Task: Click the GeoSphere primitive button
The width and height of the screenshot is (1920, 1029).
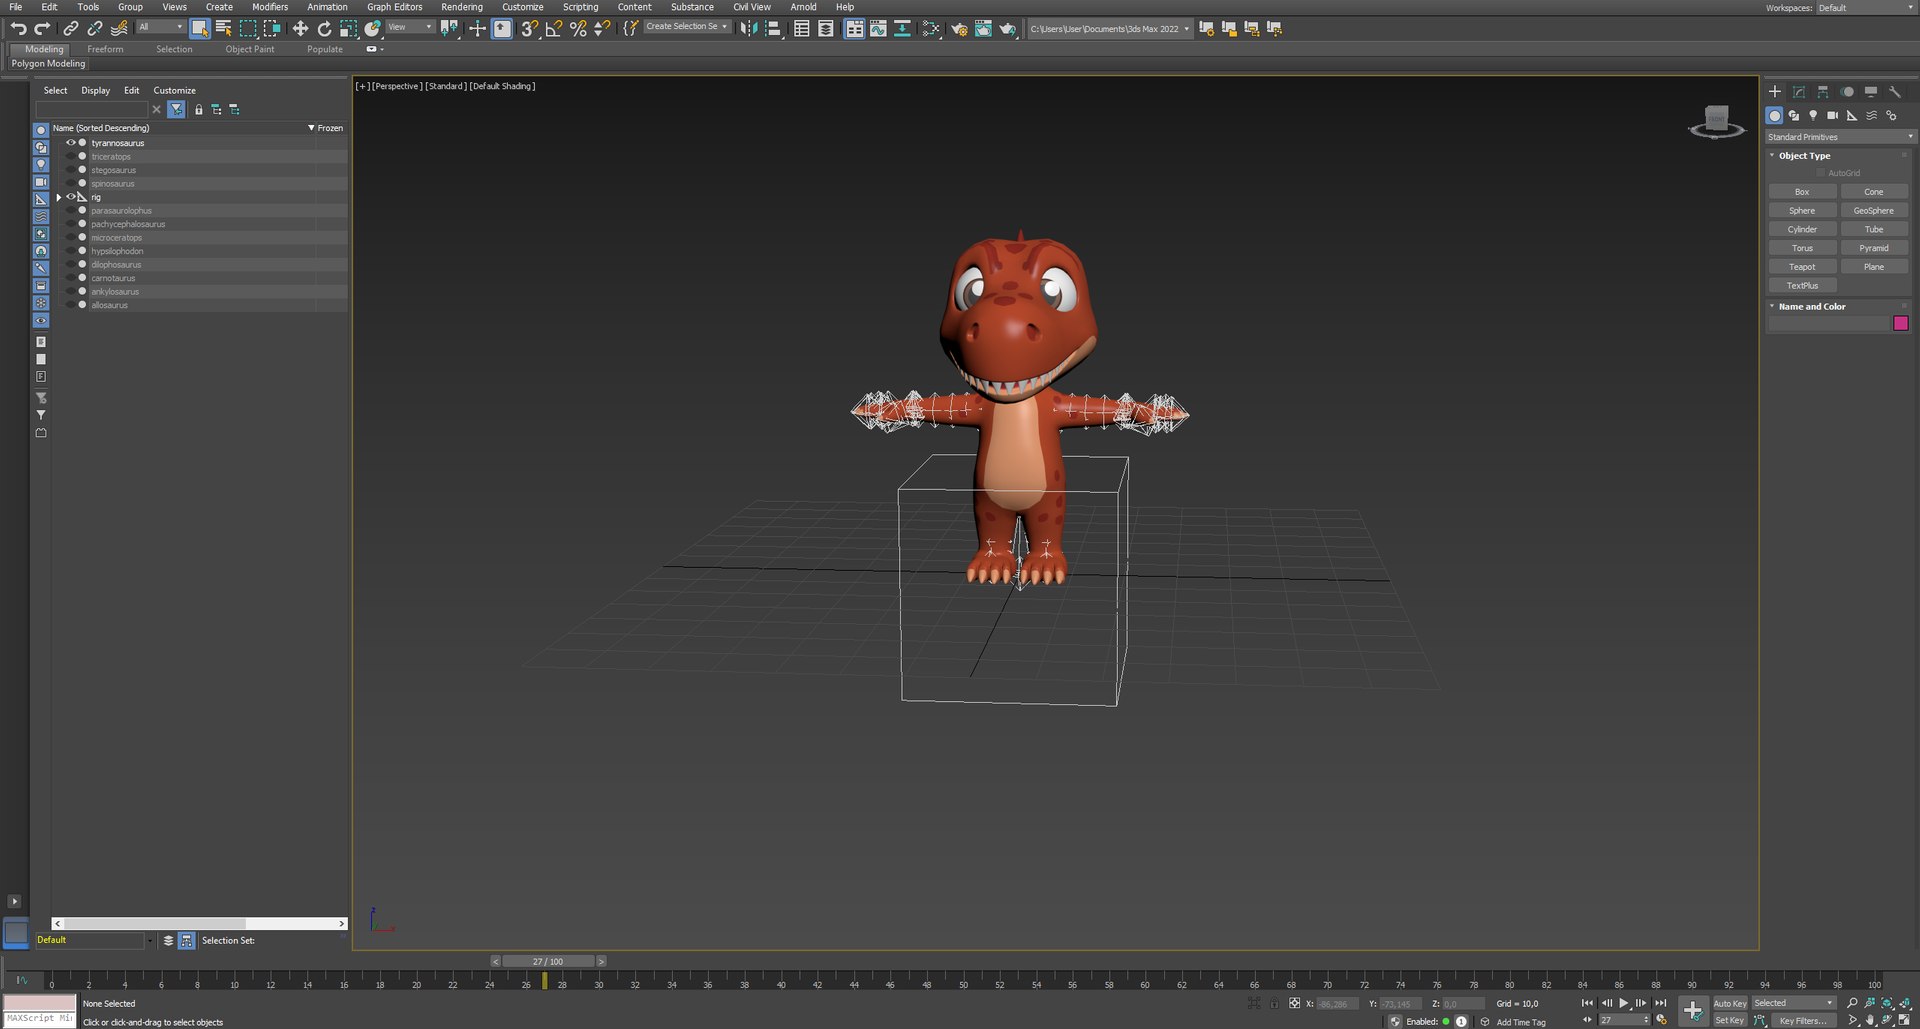Action: coord(1873,211)
